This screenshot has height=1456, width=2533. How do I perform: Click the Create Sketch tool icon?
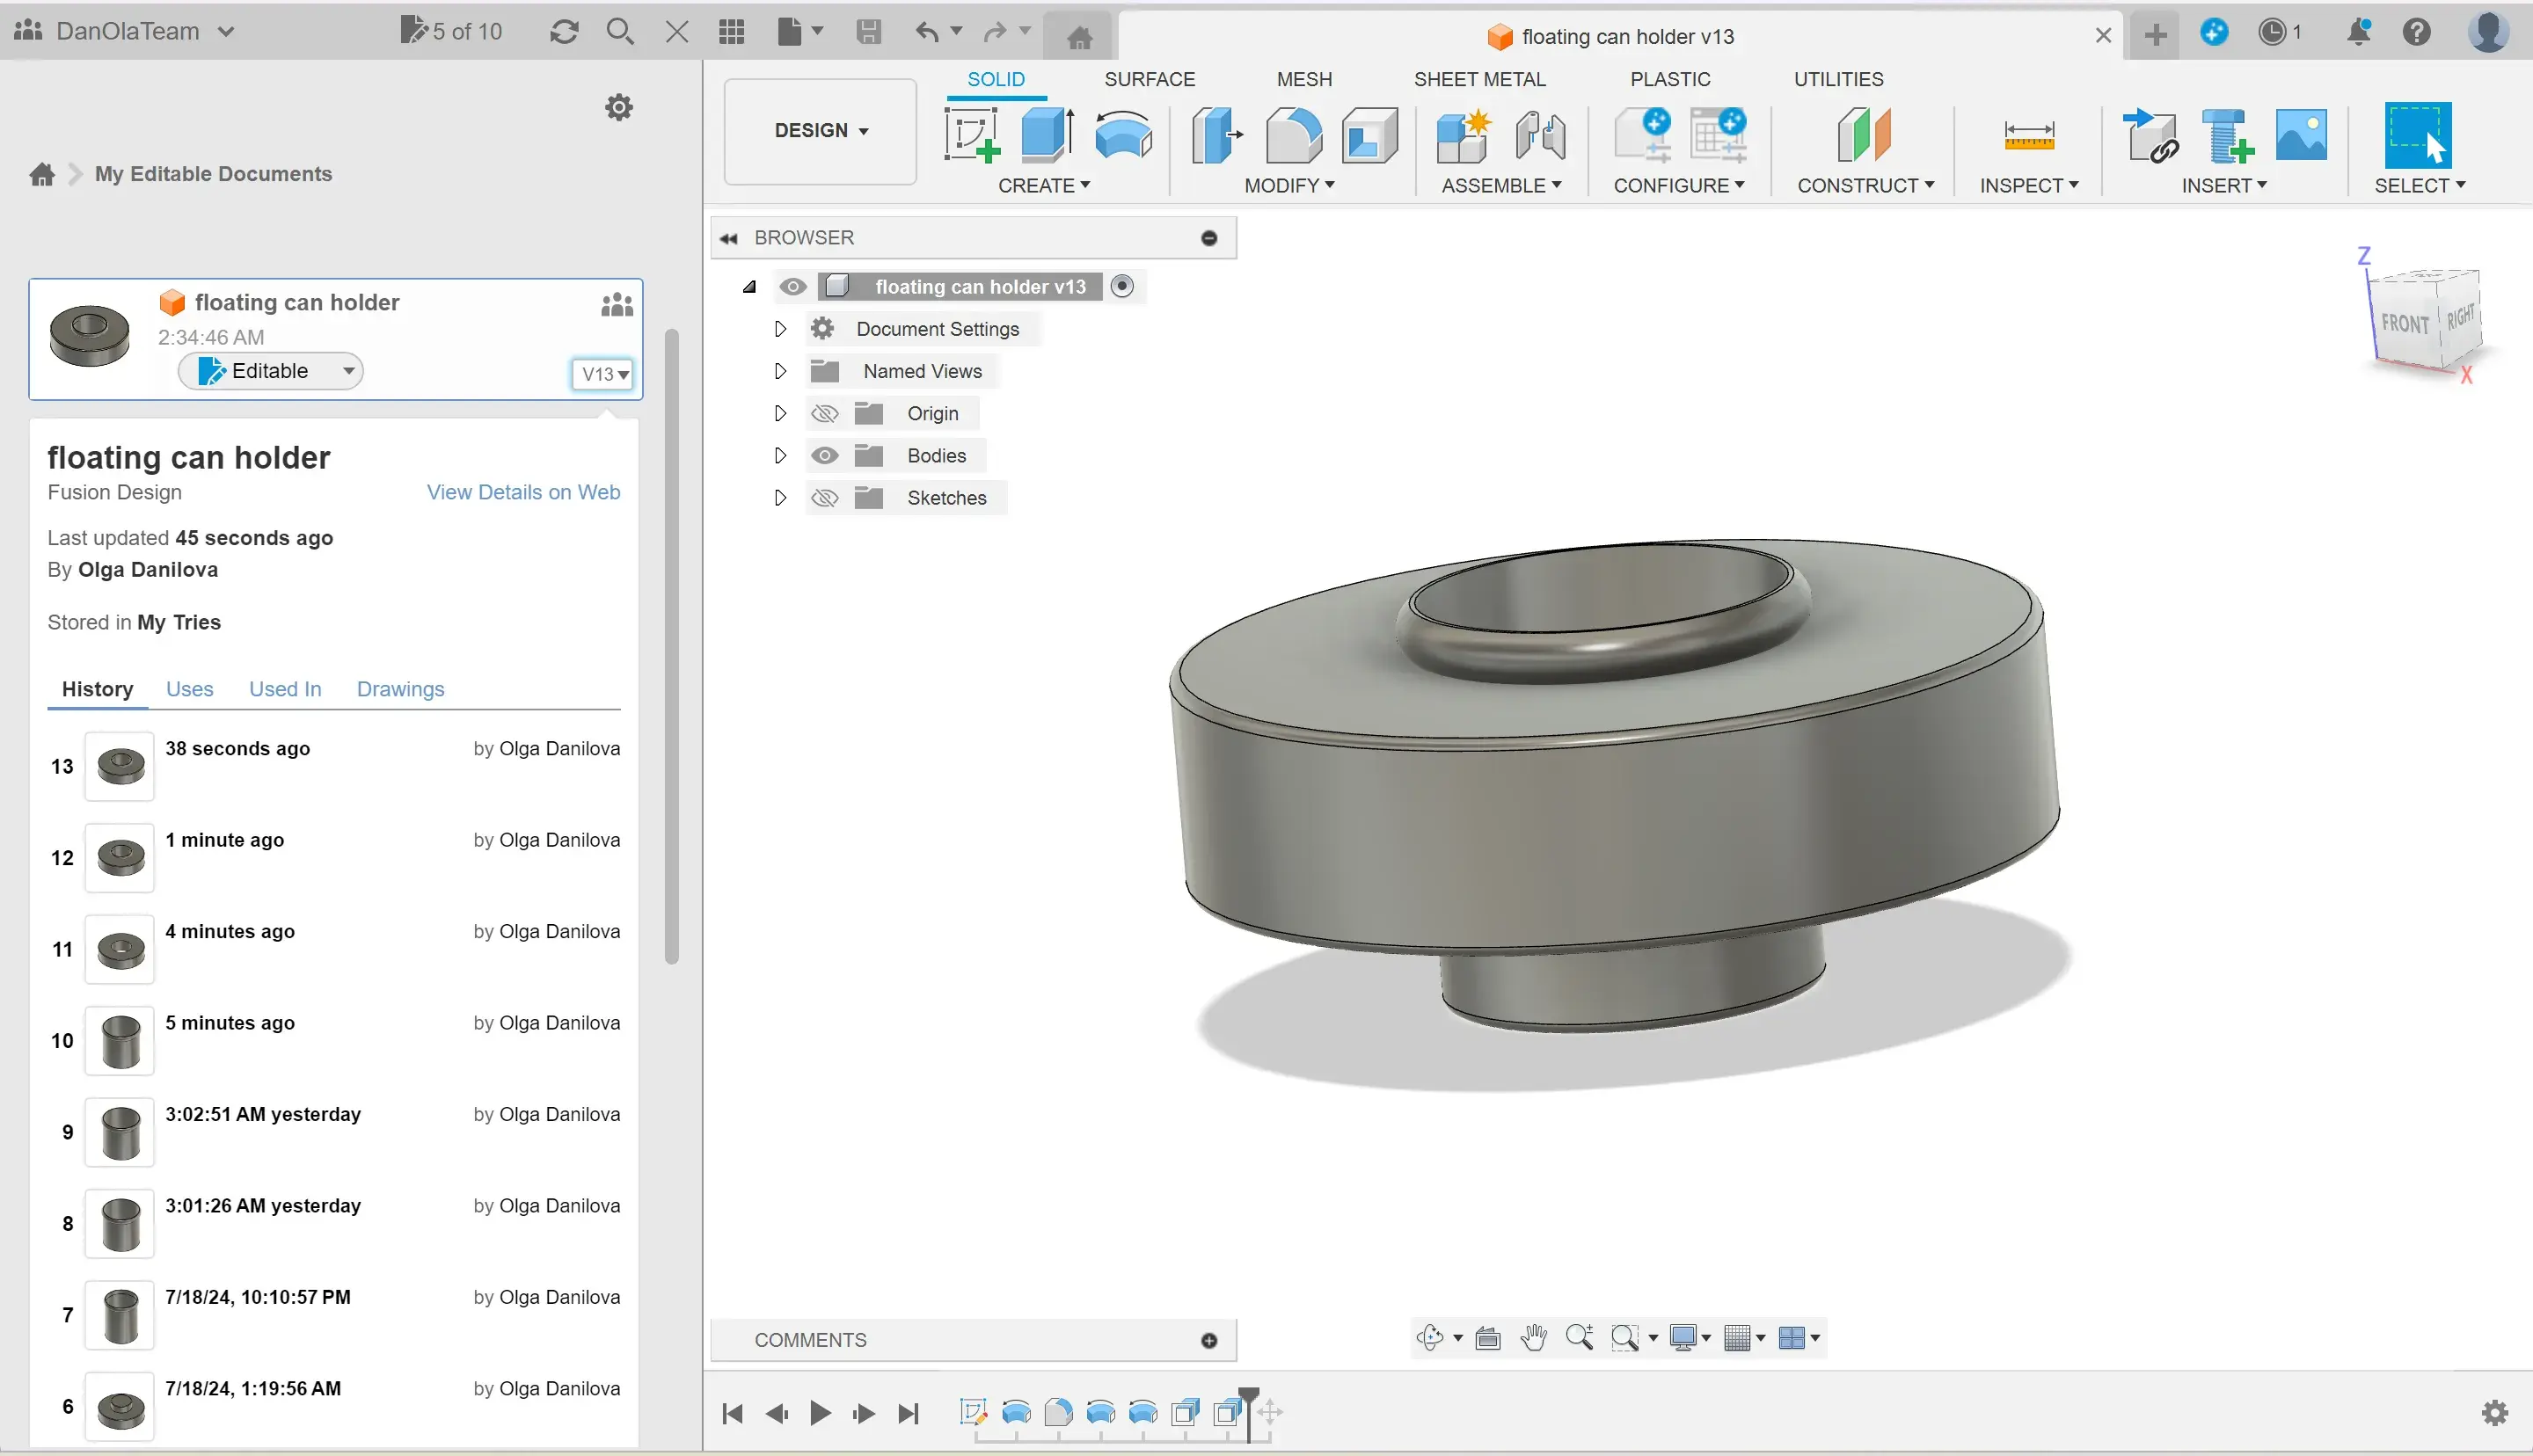click(971, 135)
